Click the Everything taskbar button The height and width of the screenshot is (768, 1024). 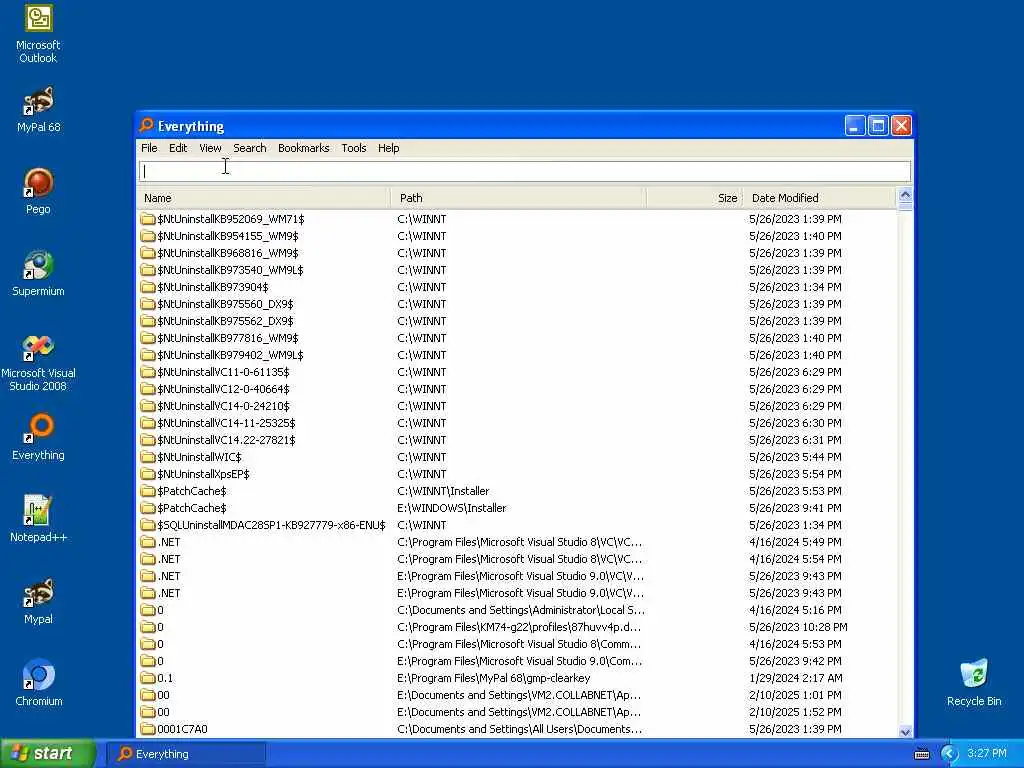[x=186, y=754]
